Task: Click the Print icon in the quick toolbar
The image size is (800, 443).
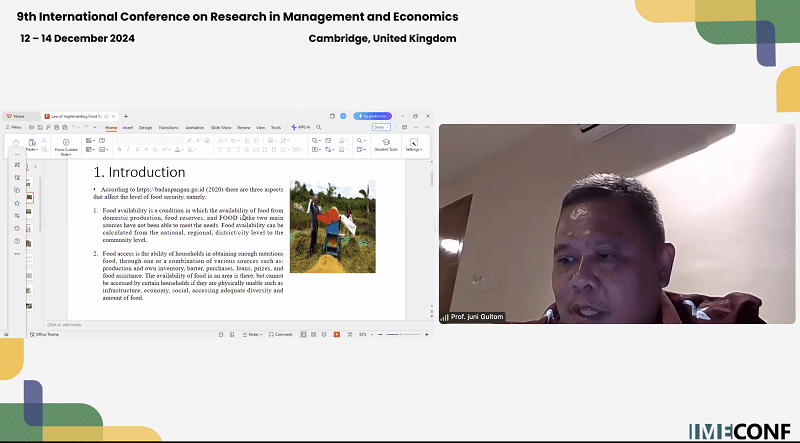Action: coord(56,128)
